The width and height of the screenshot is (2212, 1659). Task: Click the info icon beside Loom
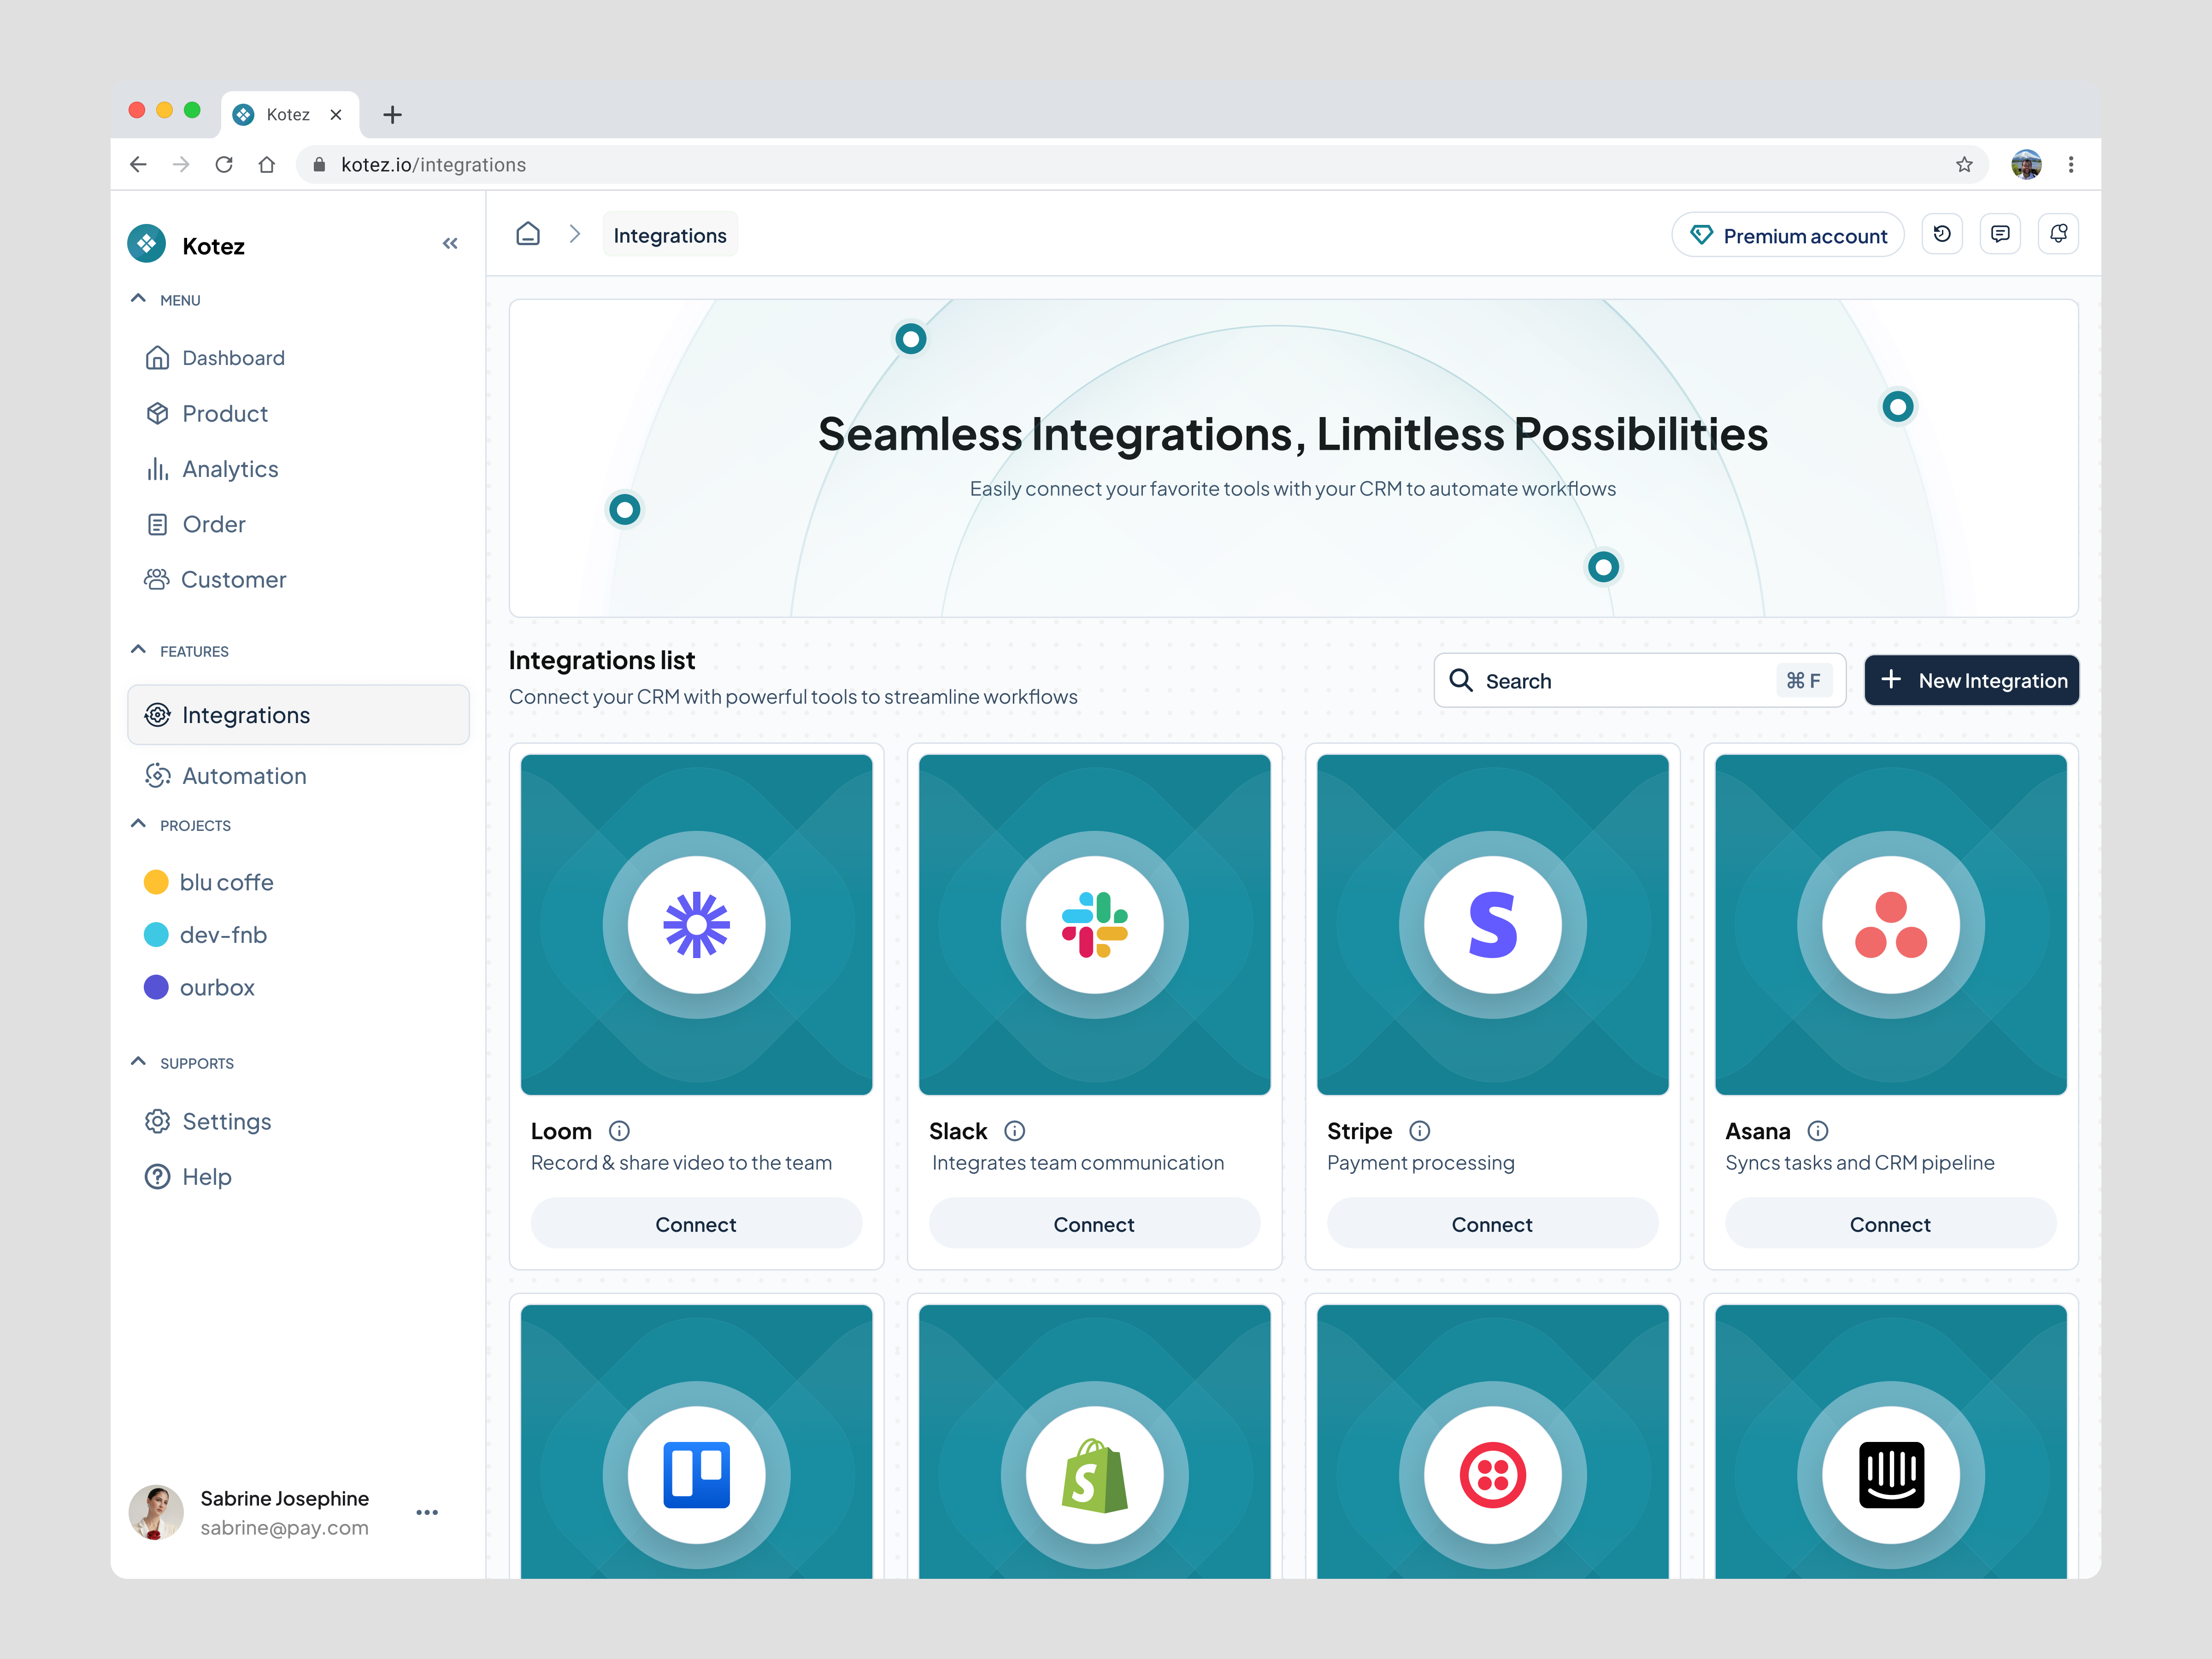click(619, 1131)
